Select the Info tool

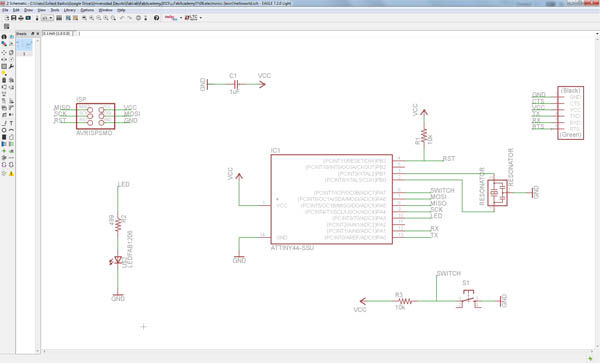4,37
